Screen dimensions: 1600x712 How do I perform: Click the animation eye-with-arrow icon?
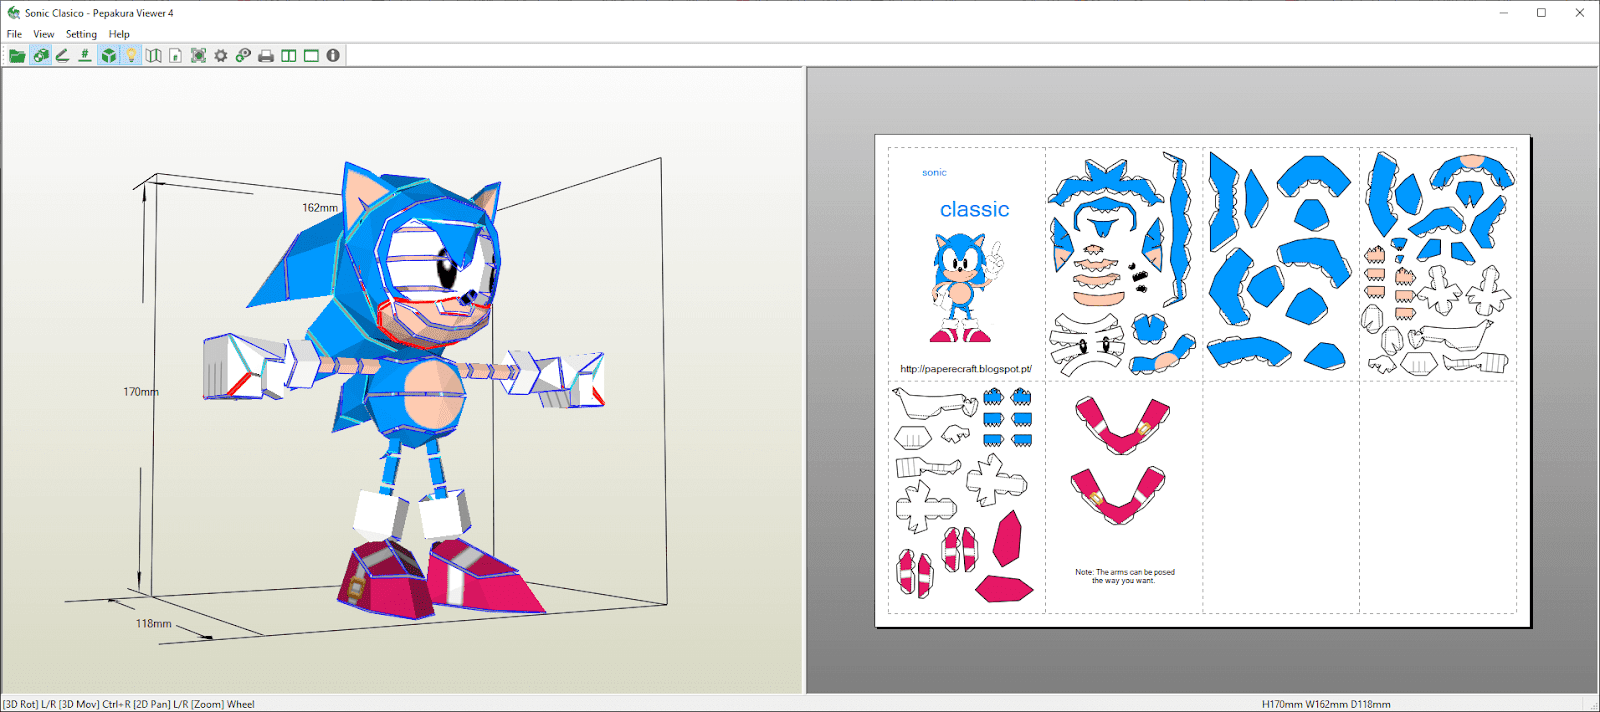(243, 56)
